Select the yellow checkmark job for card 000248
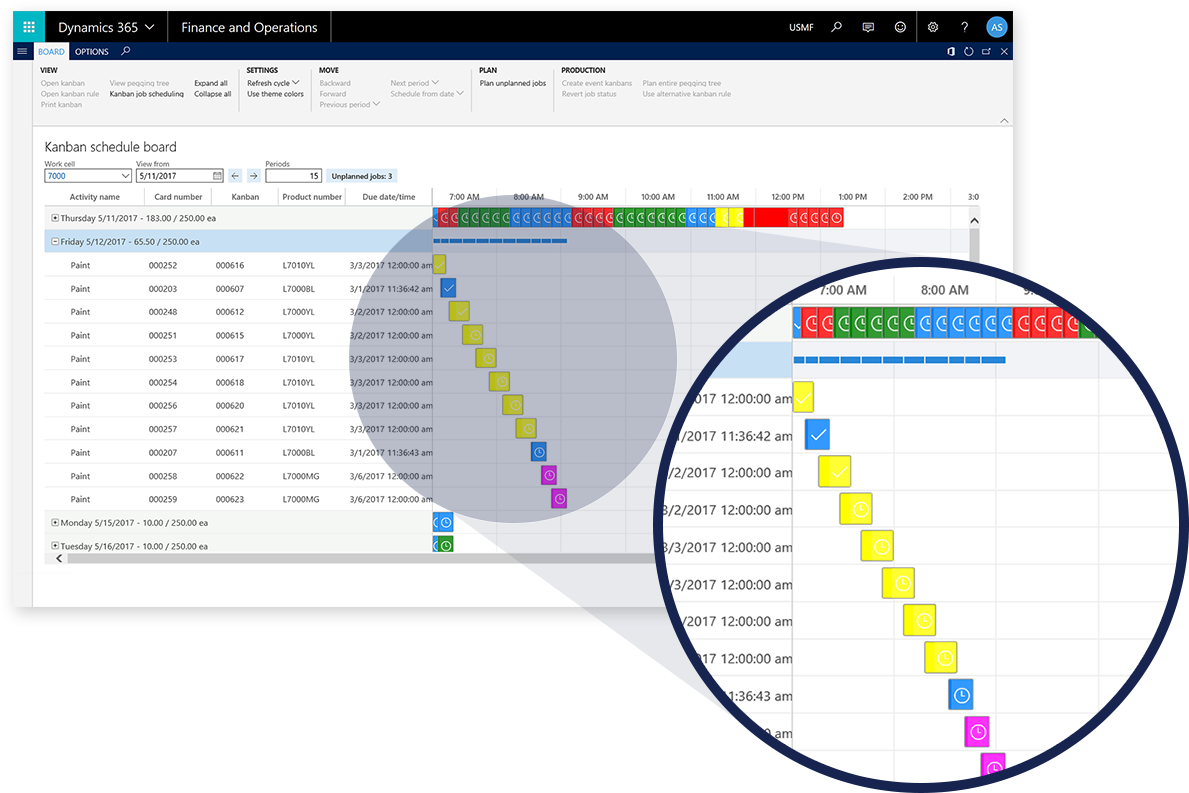This screenshot has width=1189, height=793. point(459,312)
